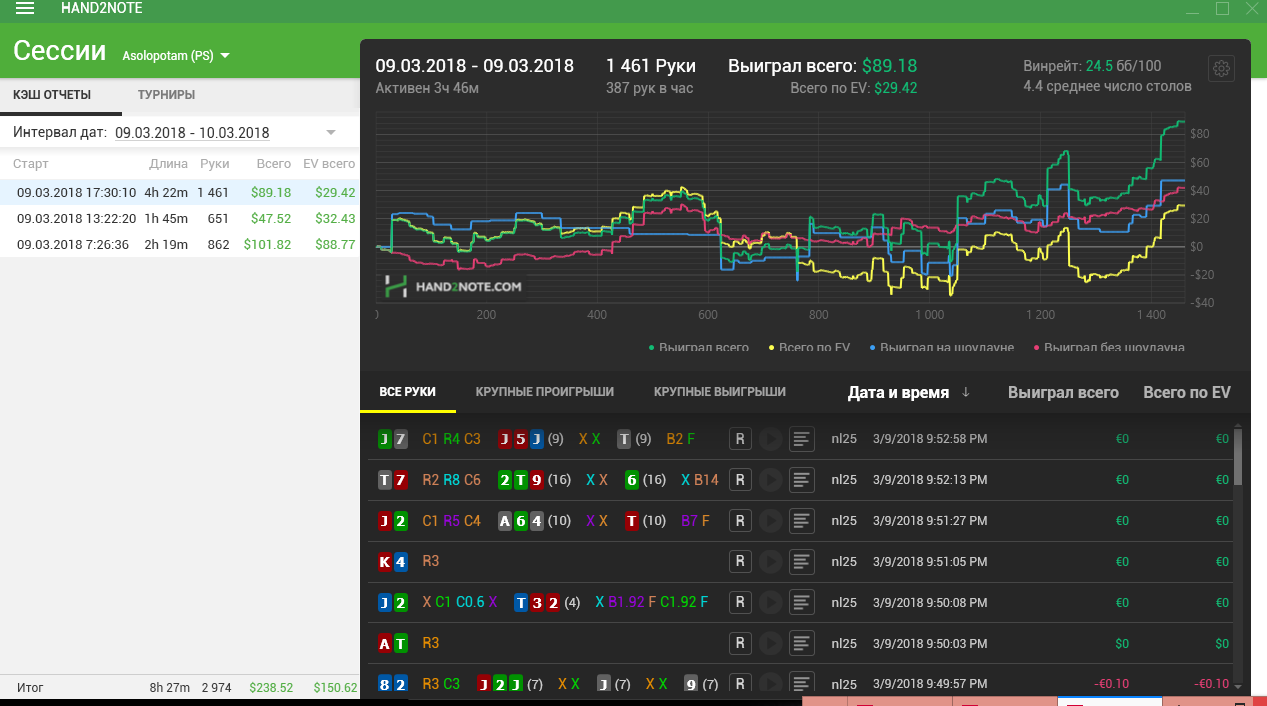Sort hands by 'Выиграл всего' column

coord(1063,393)
